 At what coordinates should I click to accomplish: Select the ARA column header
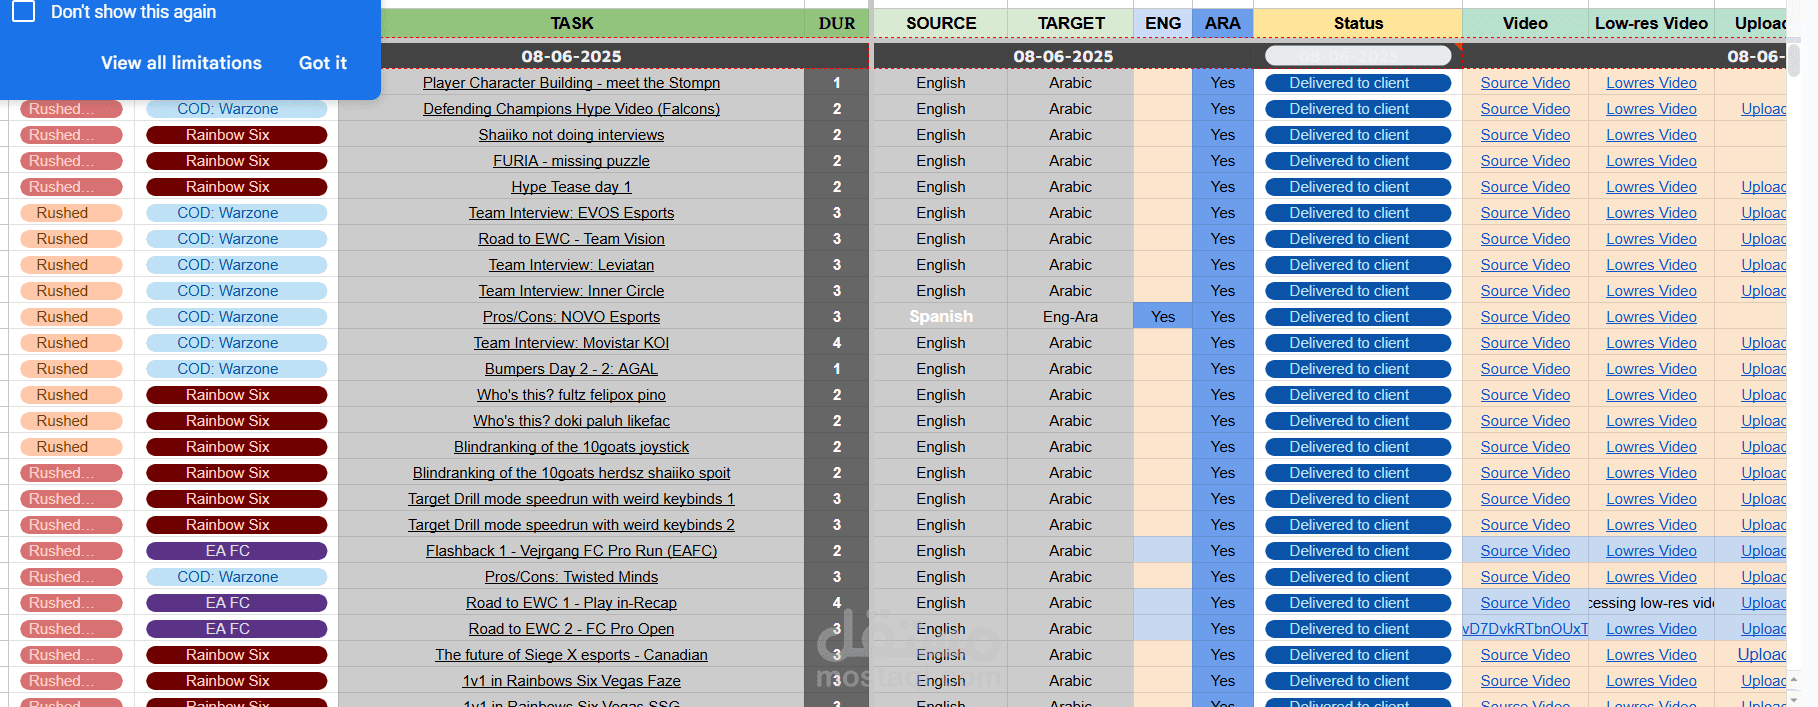tap(1223, 23)
